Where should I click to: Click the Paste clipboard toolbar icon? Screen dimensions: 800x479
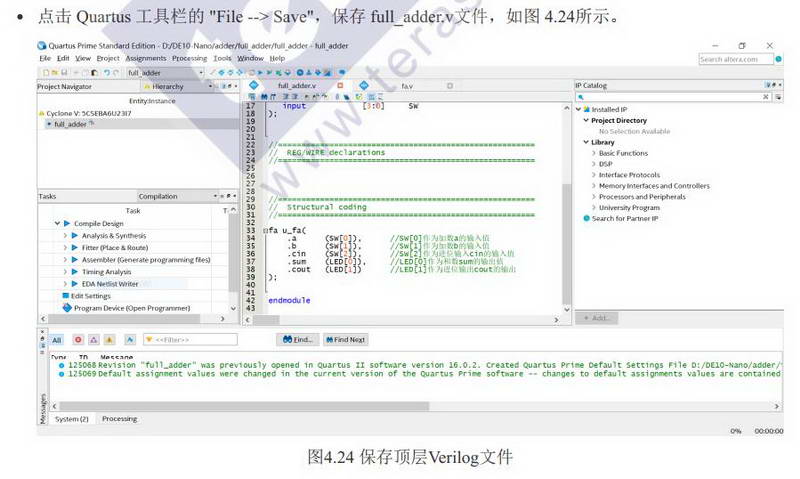tap(94, 73)
